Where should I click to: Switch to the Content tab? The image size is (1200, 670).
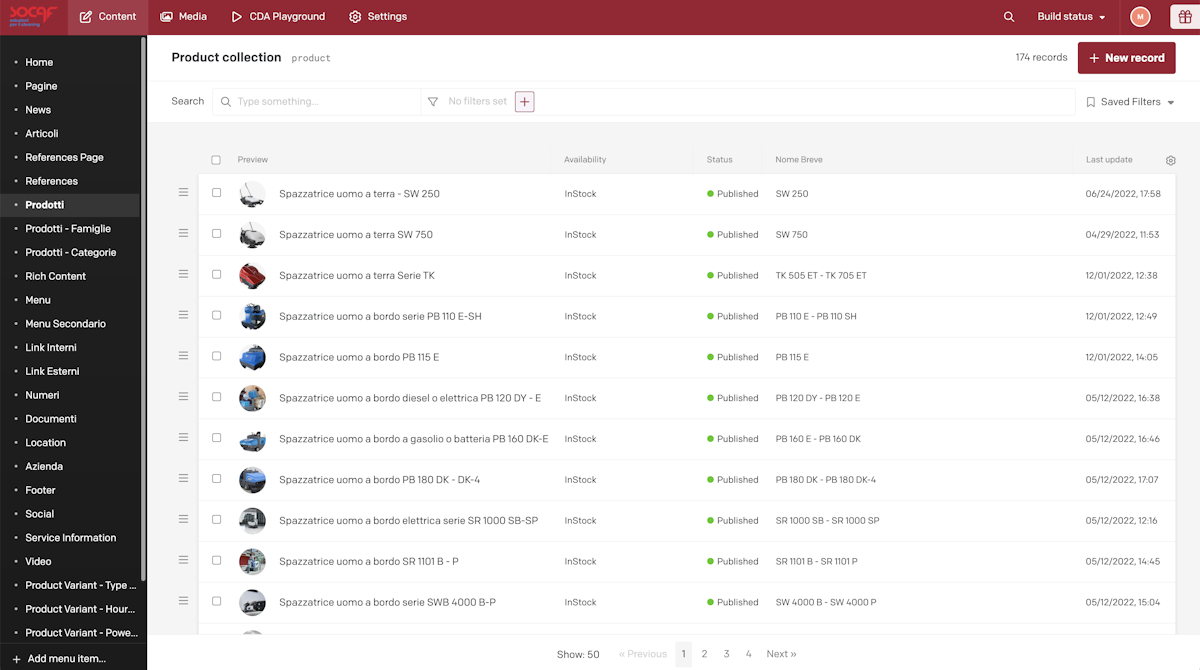(107, 17)
